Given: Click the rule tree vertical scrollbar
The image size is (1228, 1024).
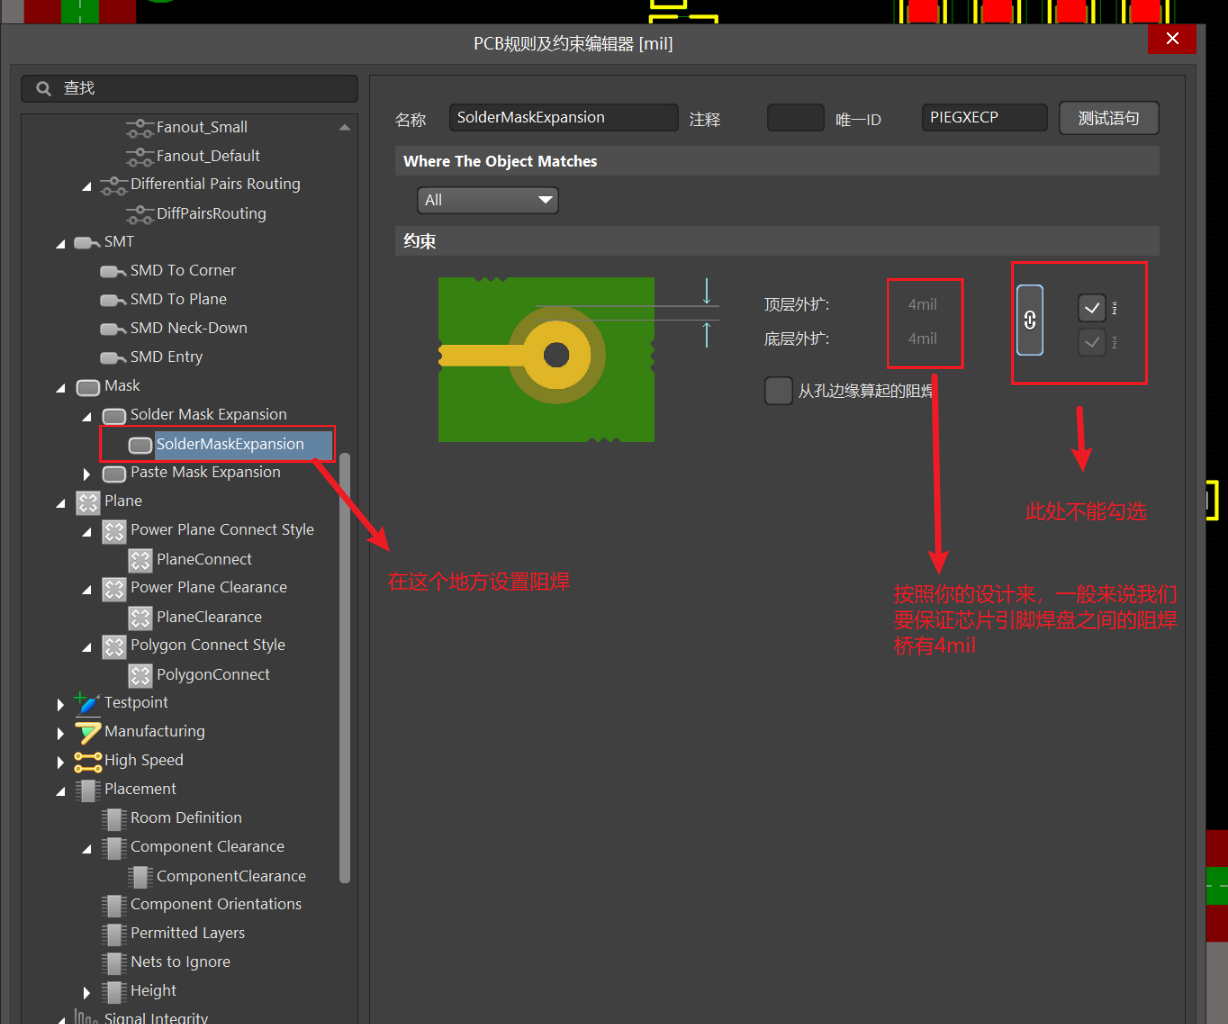Looking at the screenshot, I should tap(345, 668).
